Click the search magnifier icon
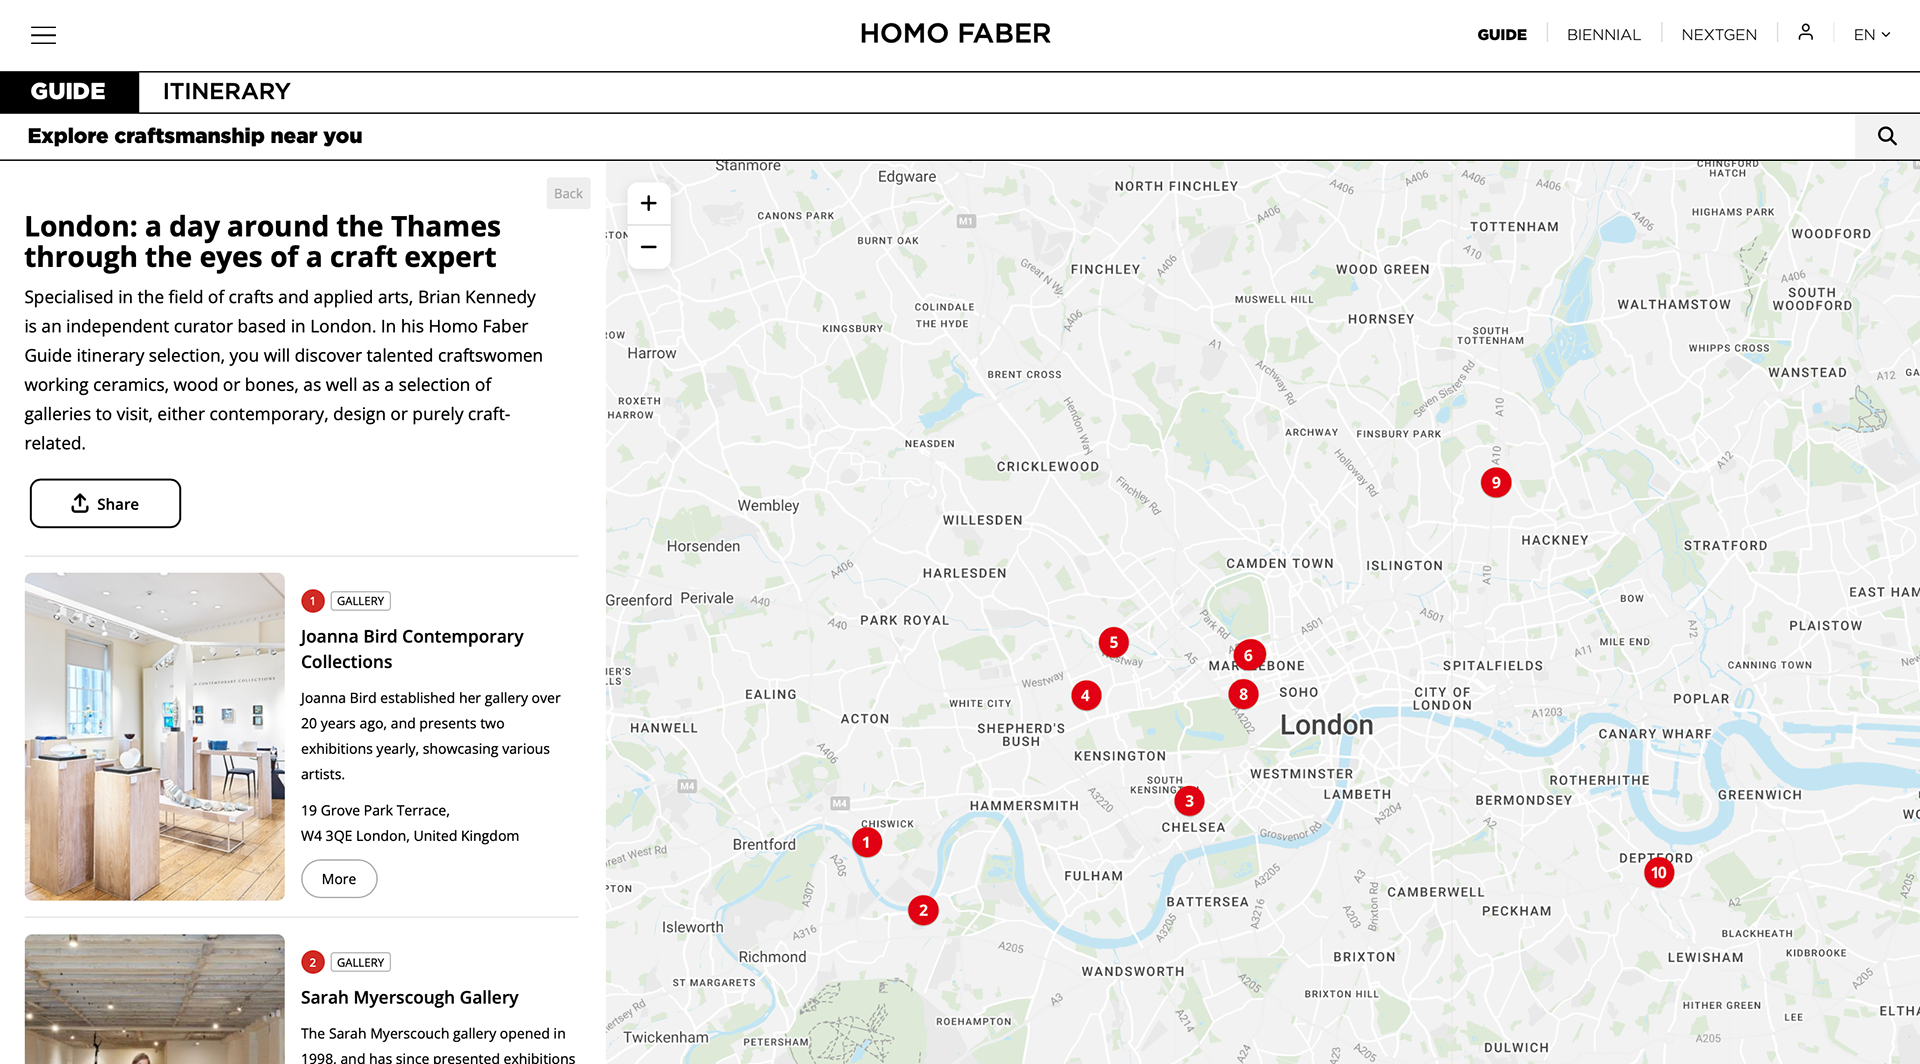Image resolution: width=1920 pixels, height=1064 pixels. click(x=1887, y=136)
